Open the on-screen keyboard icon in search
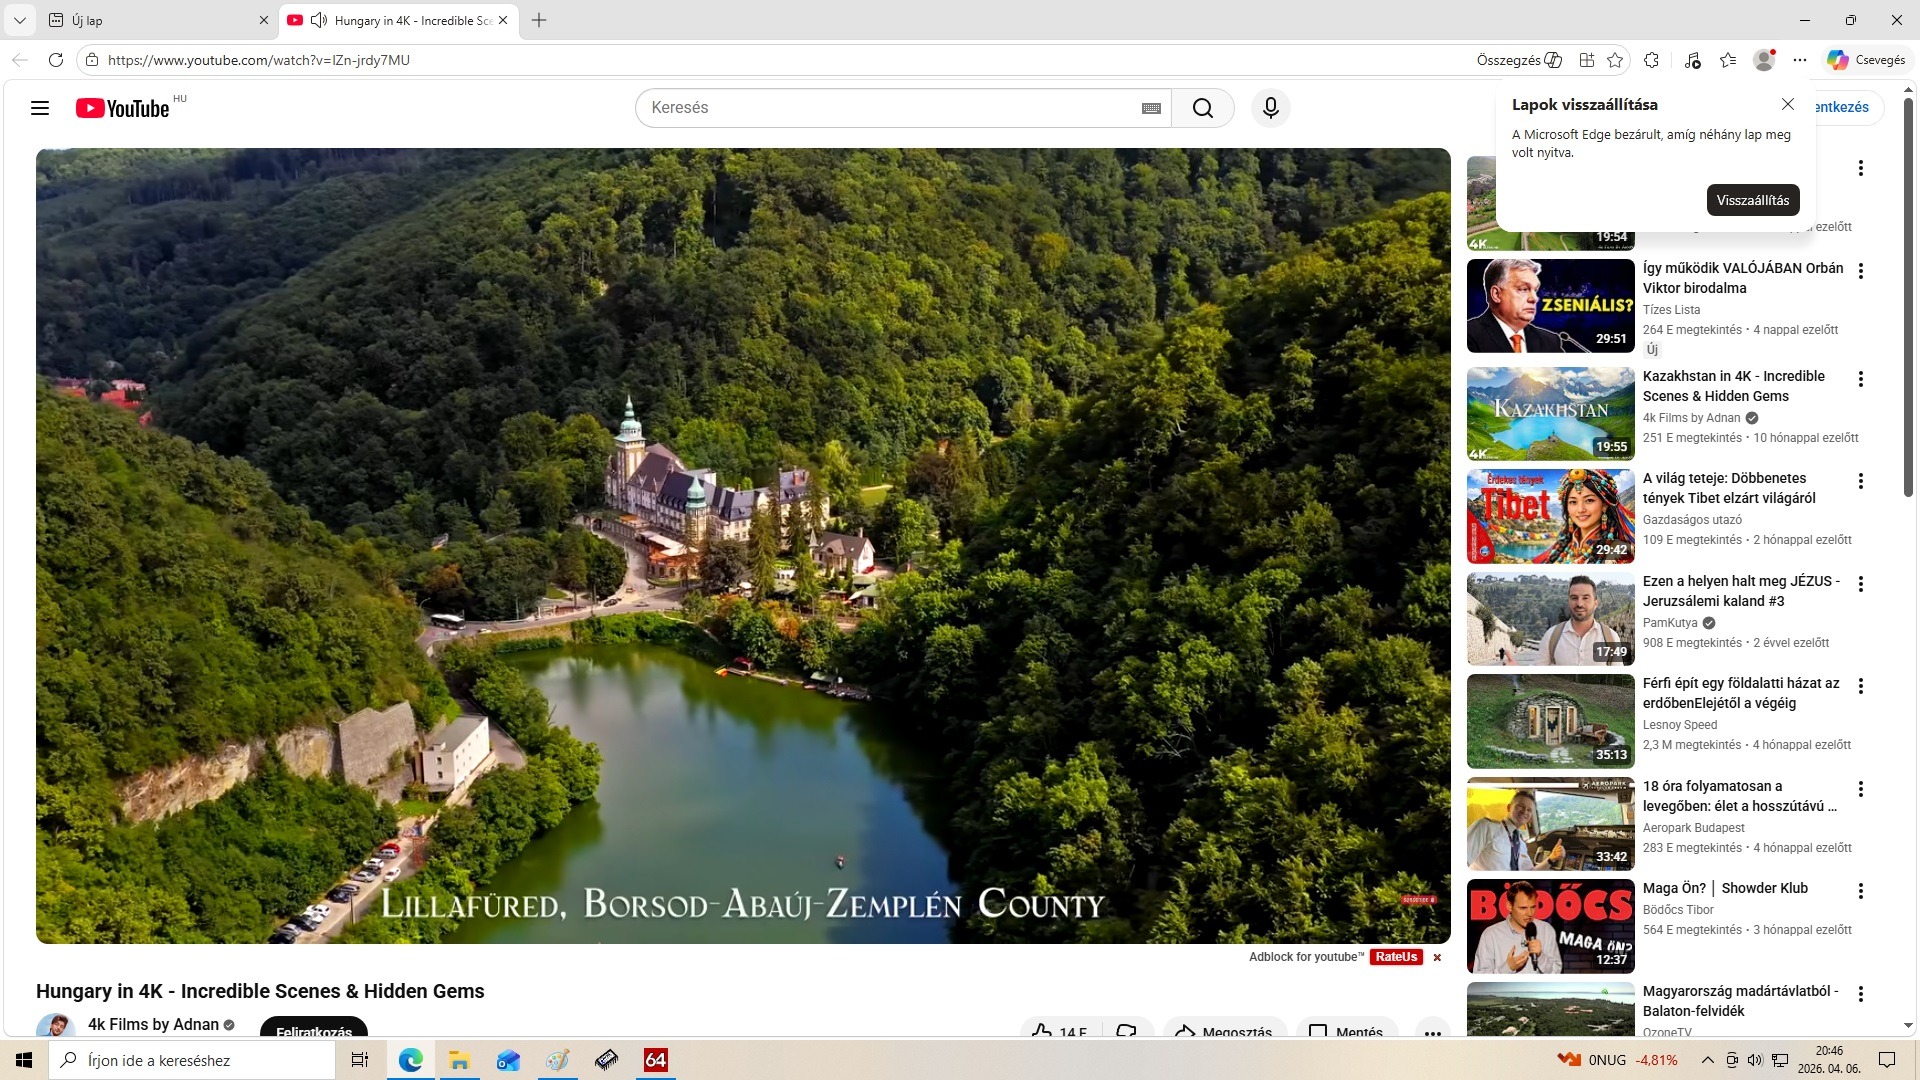The width and height of the screenshot is (1920, 1080). pos(1151,108)
